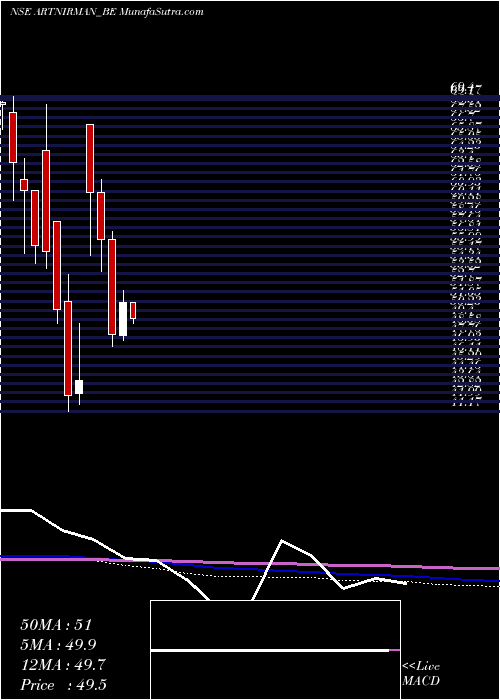Click the last small red candlestick

coord(133,310)
